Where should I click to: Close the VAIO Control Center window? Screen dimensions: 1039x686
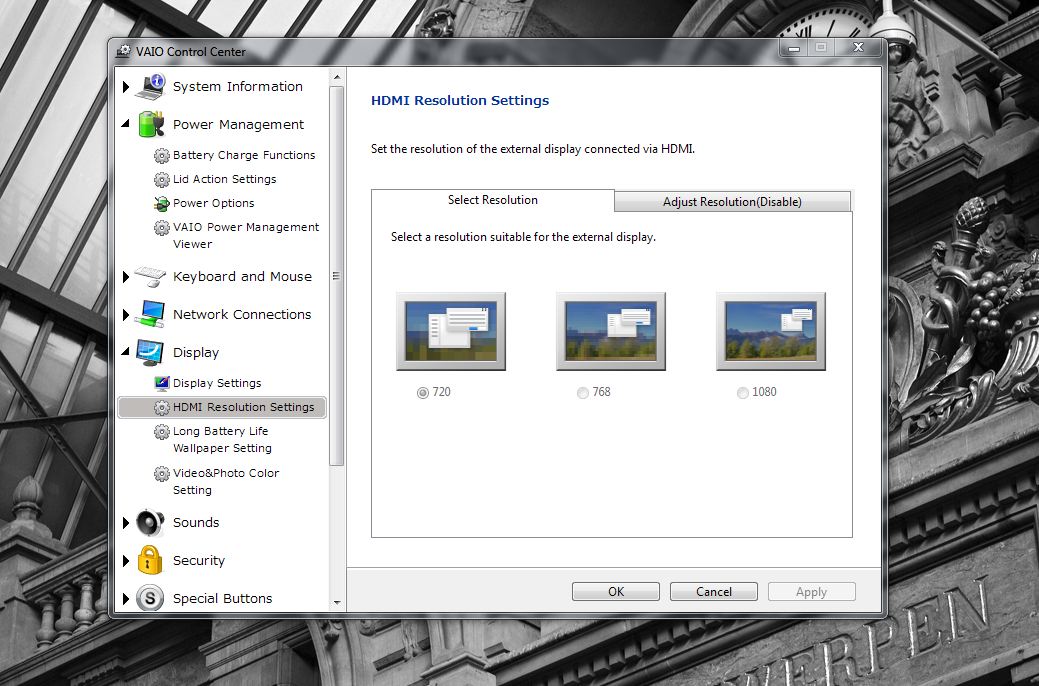point(859,48)
